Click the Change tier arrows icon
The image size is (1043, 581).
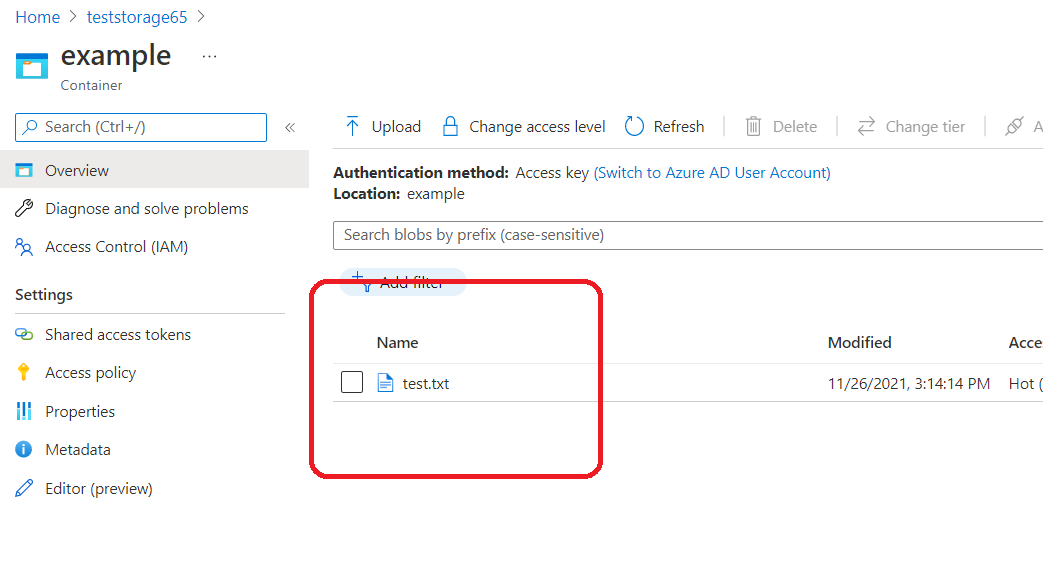point(866,126)
